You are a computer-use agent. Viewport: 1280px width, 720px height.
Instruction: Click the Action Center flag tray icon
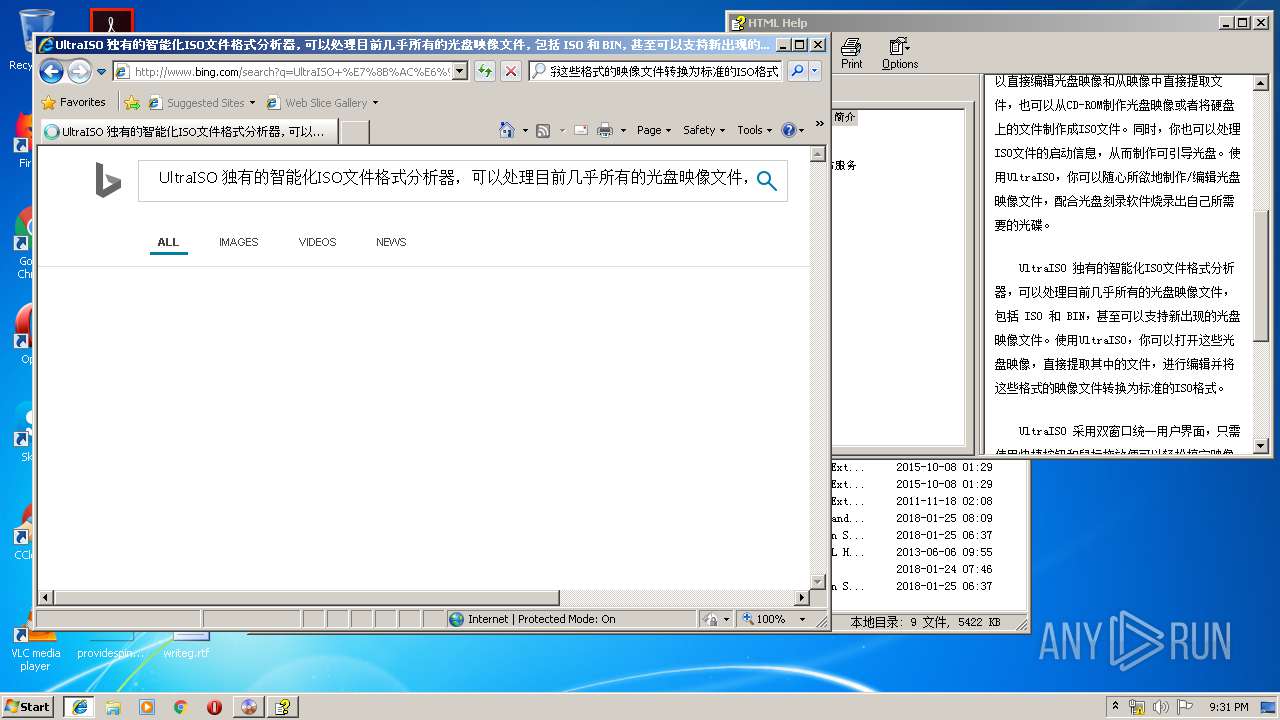(1184, 707)
